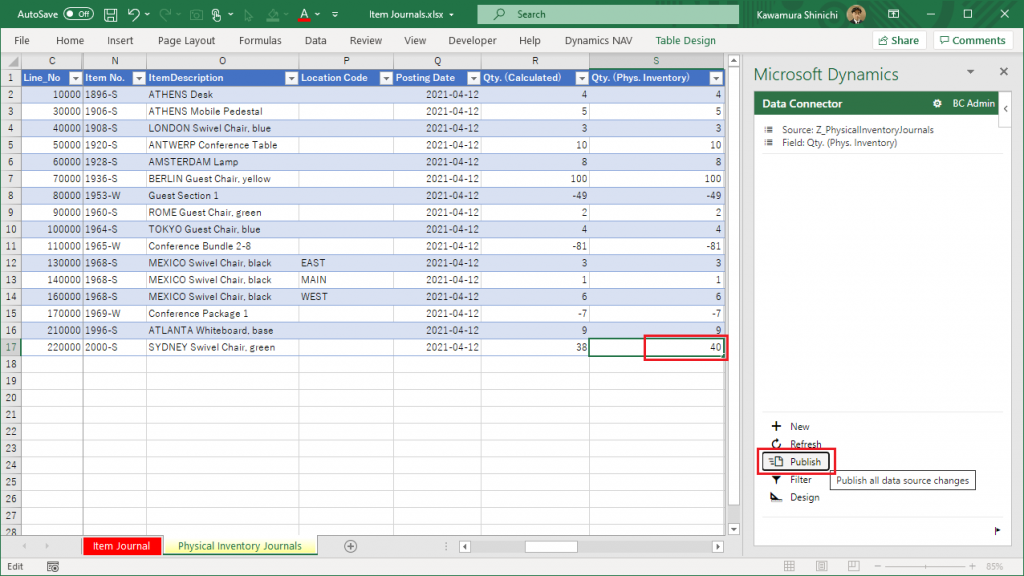Click the Refresh label in Data Connector

click(805, 444)
